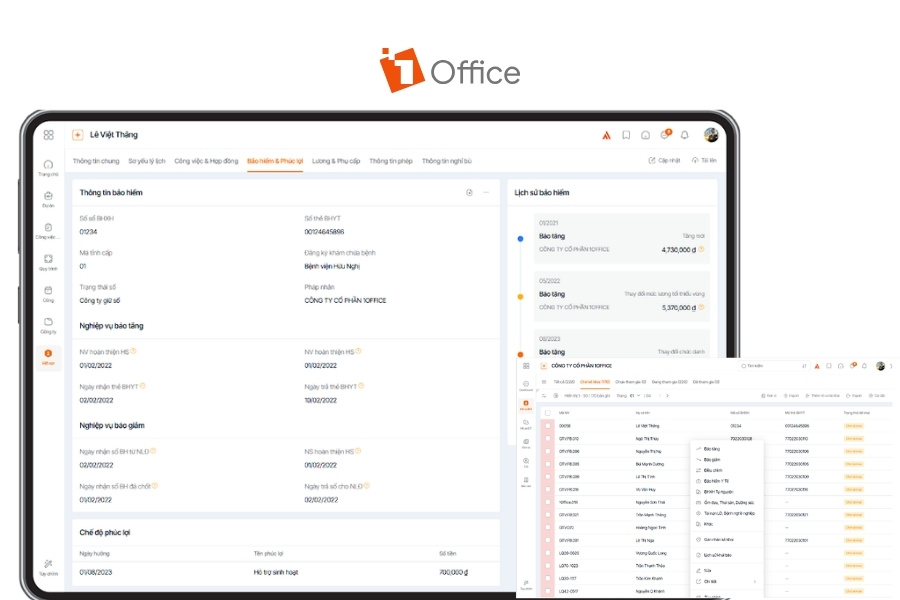Click the add icon in Thông tin bảo hiểm
This screenshot has width=900, height=600.
point(470,193)
